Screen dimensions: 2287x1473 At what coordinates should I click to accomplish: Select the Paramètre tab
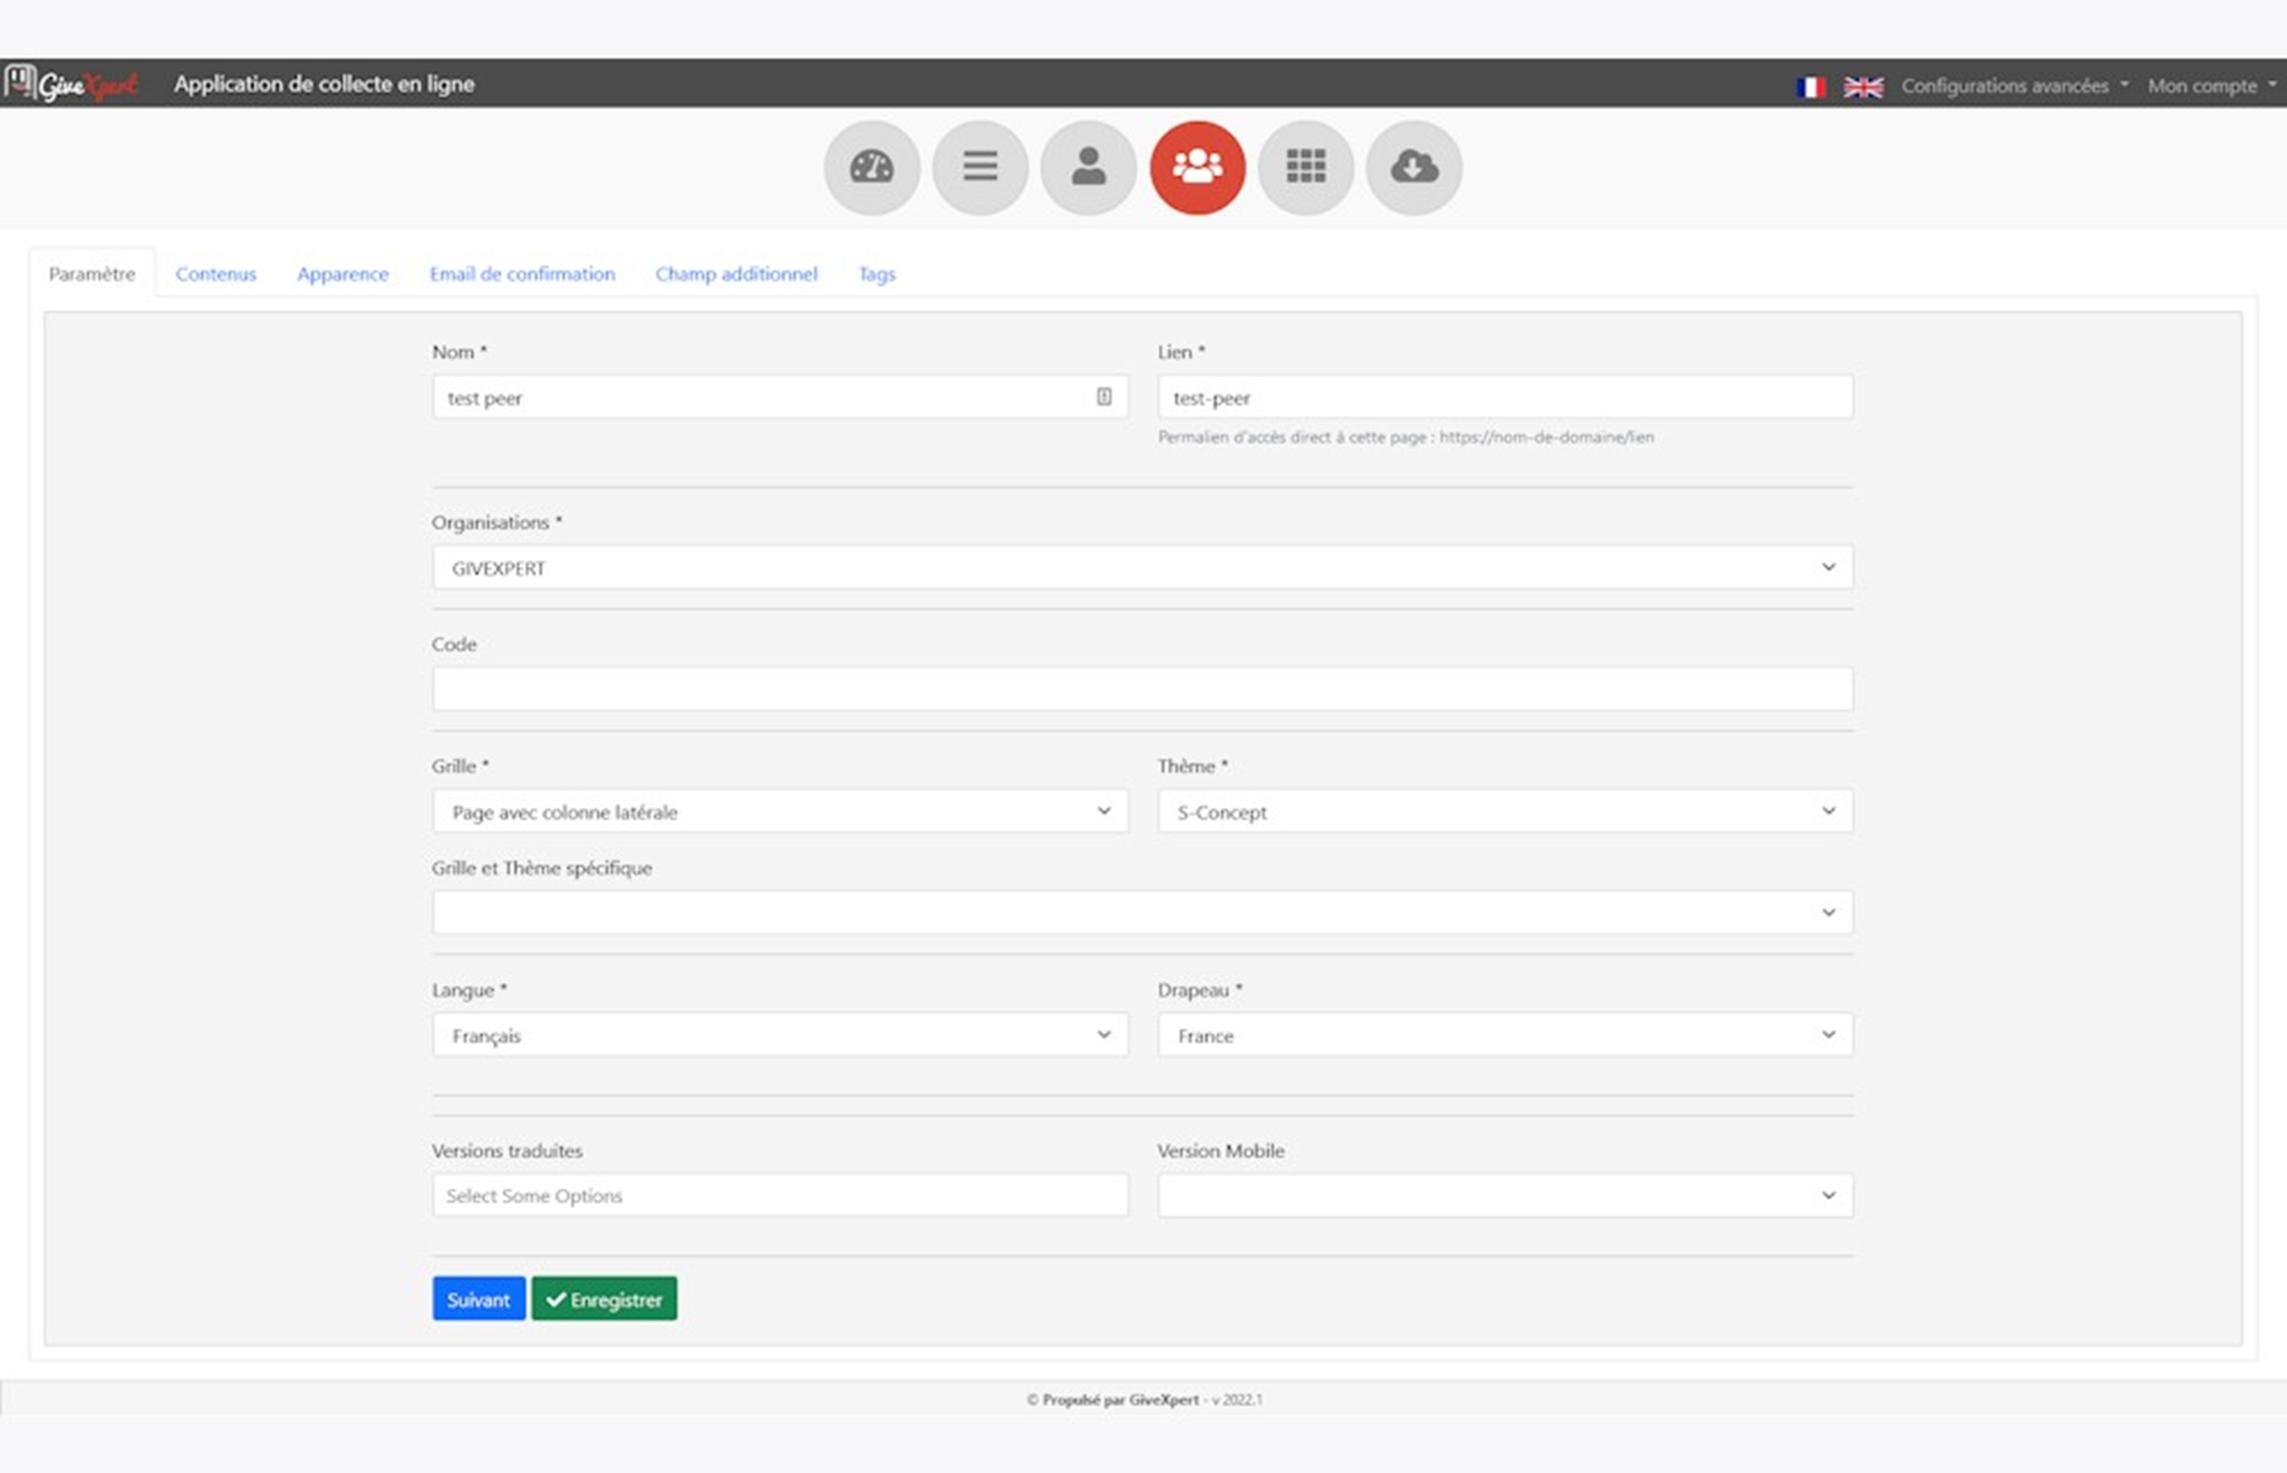click(x=92, y=273)
